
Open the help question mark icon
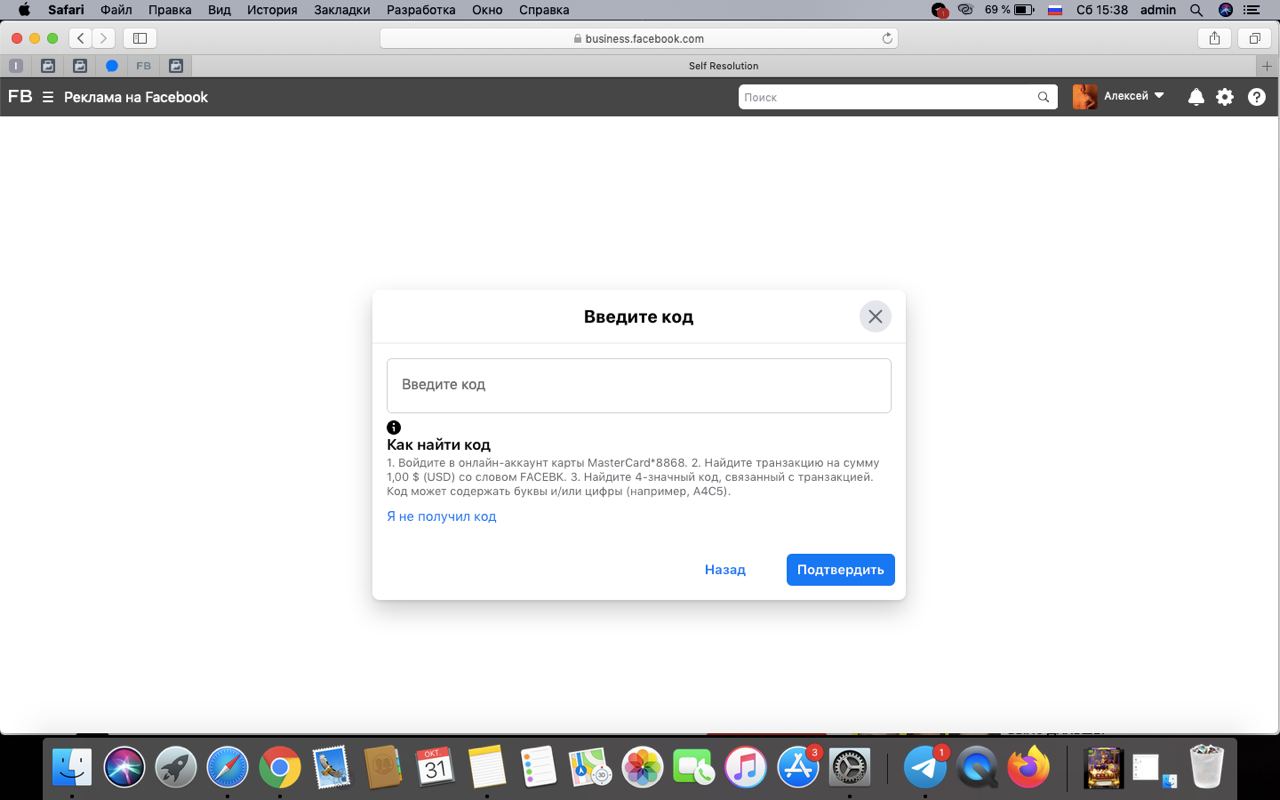(x=1257, y=97)
